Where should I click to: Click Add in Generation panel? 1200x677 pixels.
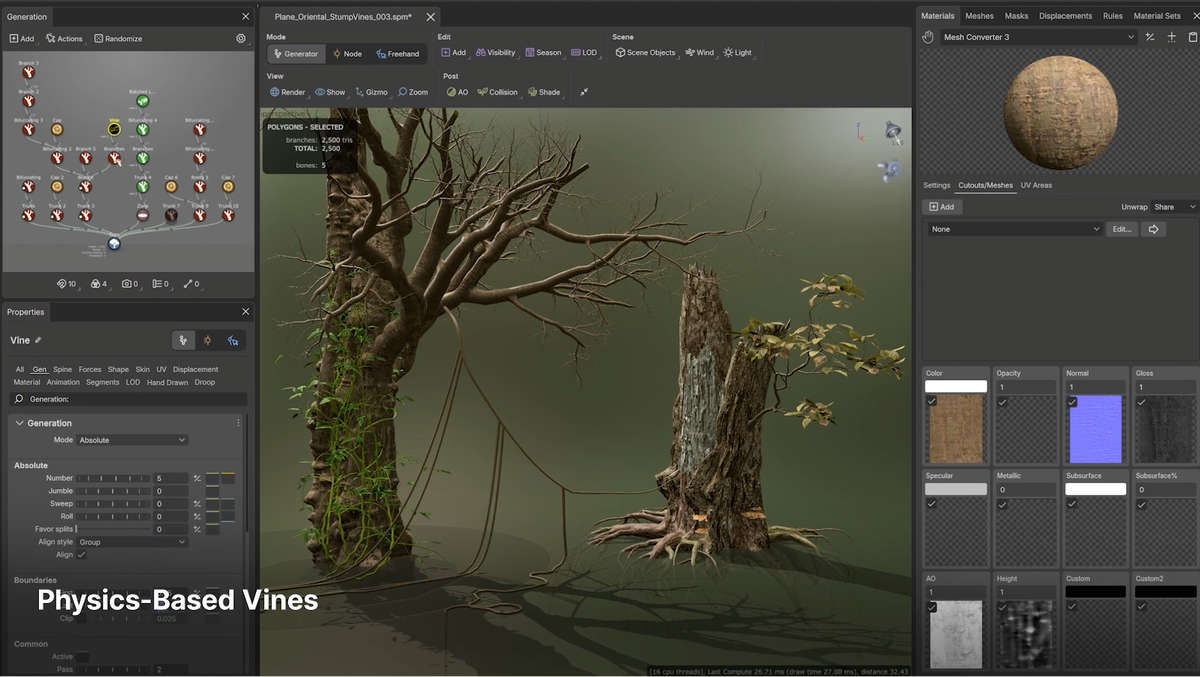(21, 38)
